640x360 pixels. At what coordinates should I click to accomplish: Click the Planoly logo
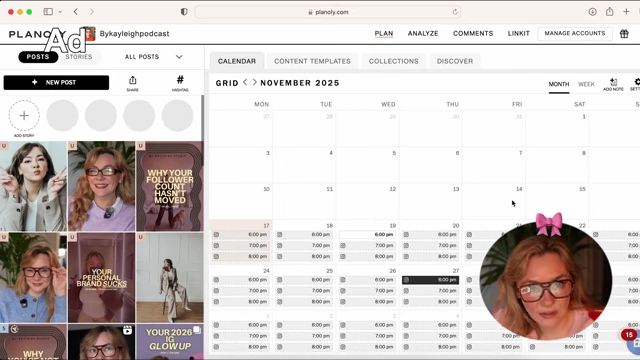coord(37,34)
